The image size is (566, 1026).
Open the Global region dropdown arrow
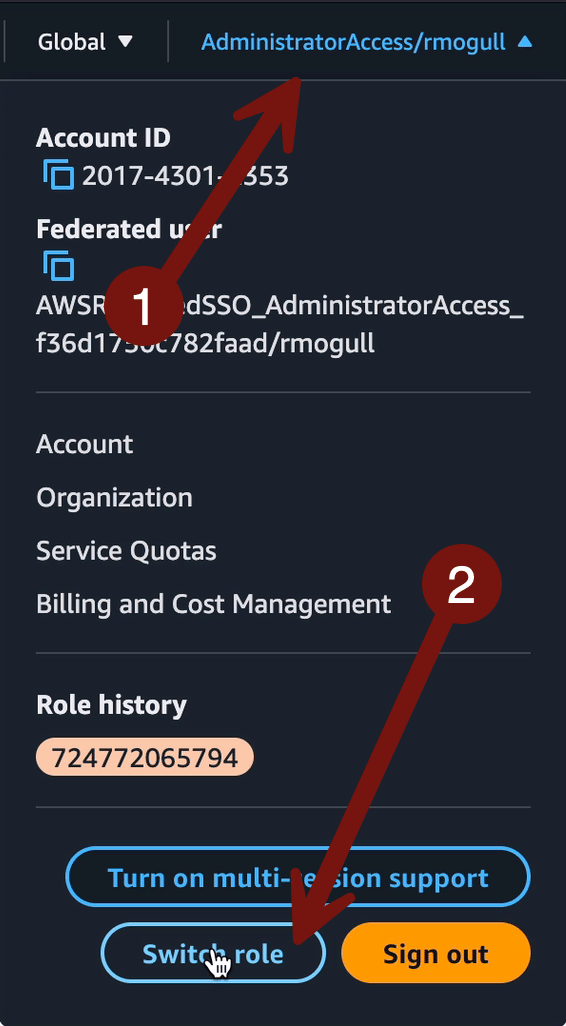tap(125, 42)
